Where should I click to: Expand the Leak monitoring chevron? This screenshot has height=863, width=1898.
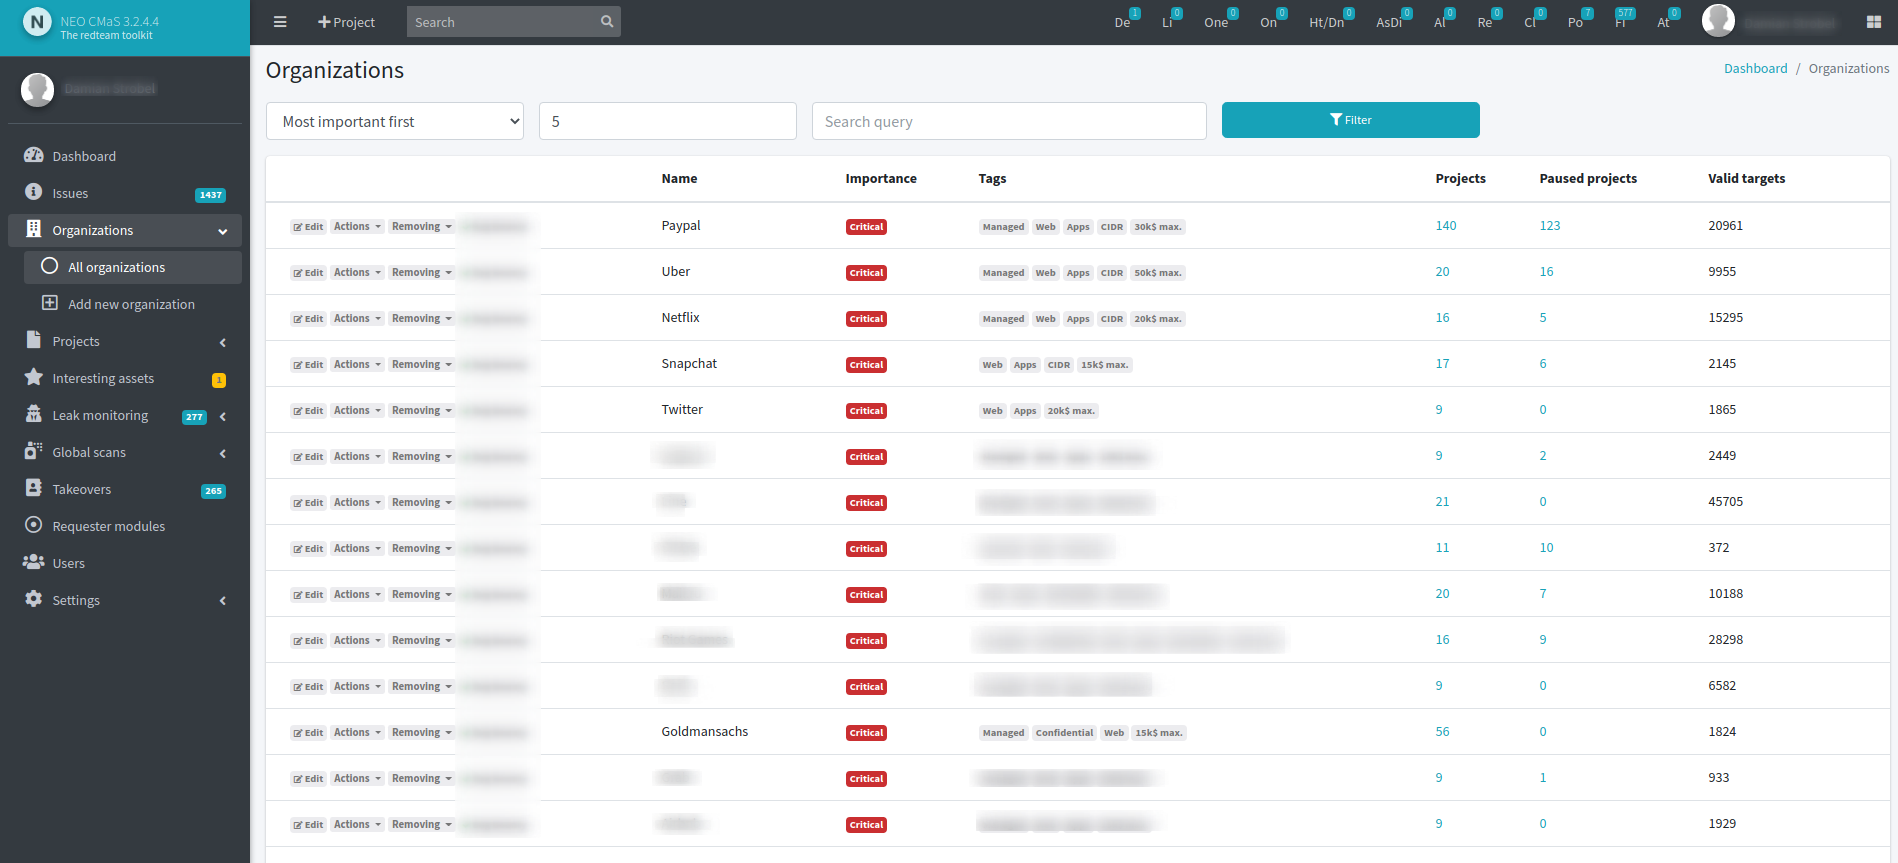tap(223, 416)
